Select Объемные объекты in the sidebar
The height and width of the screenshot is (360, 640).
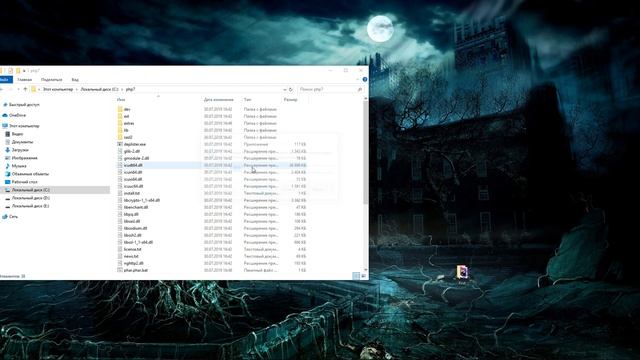coord(30,174)
